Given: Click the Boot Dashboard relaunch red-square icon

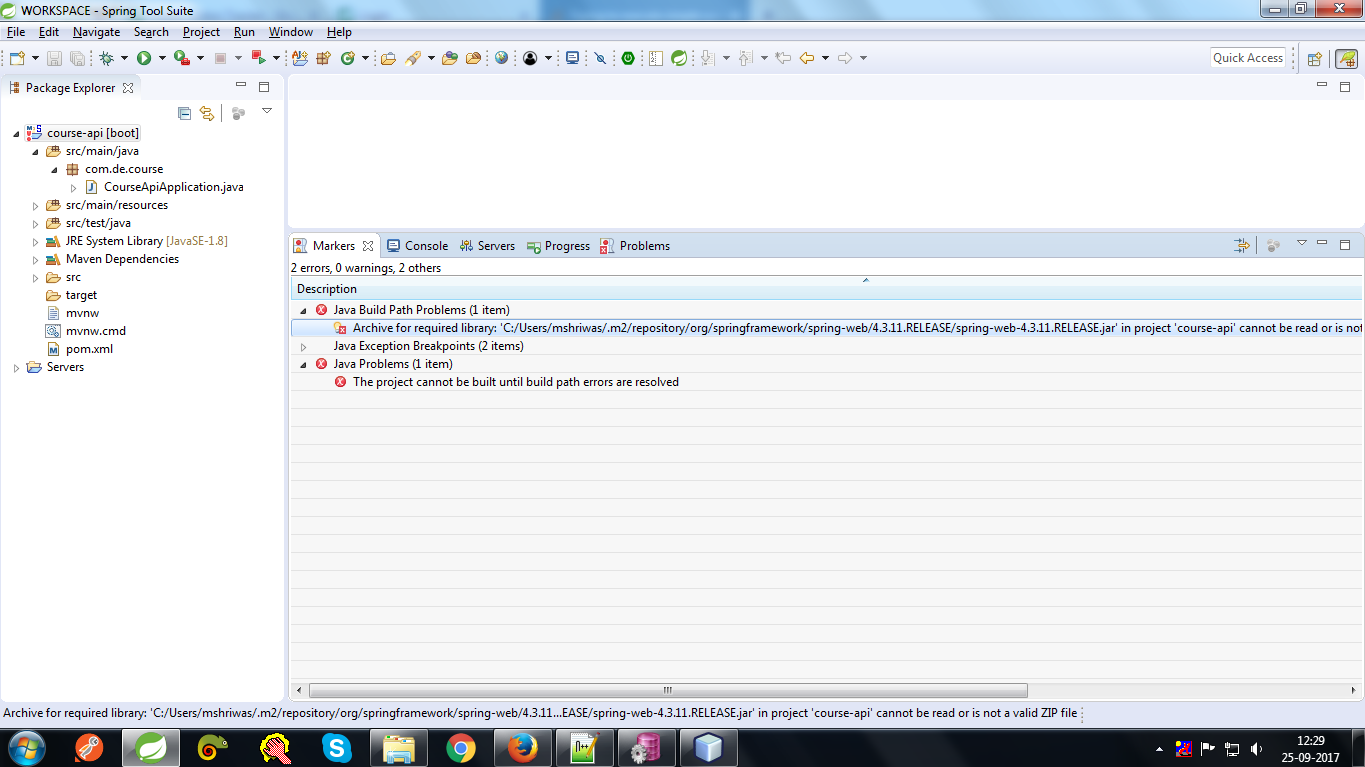Looking at the screenshot, I should 258,58.
